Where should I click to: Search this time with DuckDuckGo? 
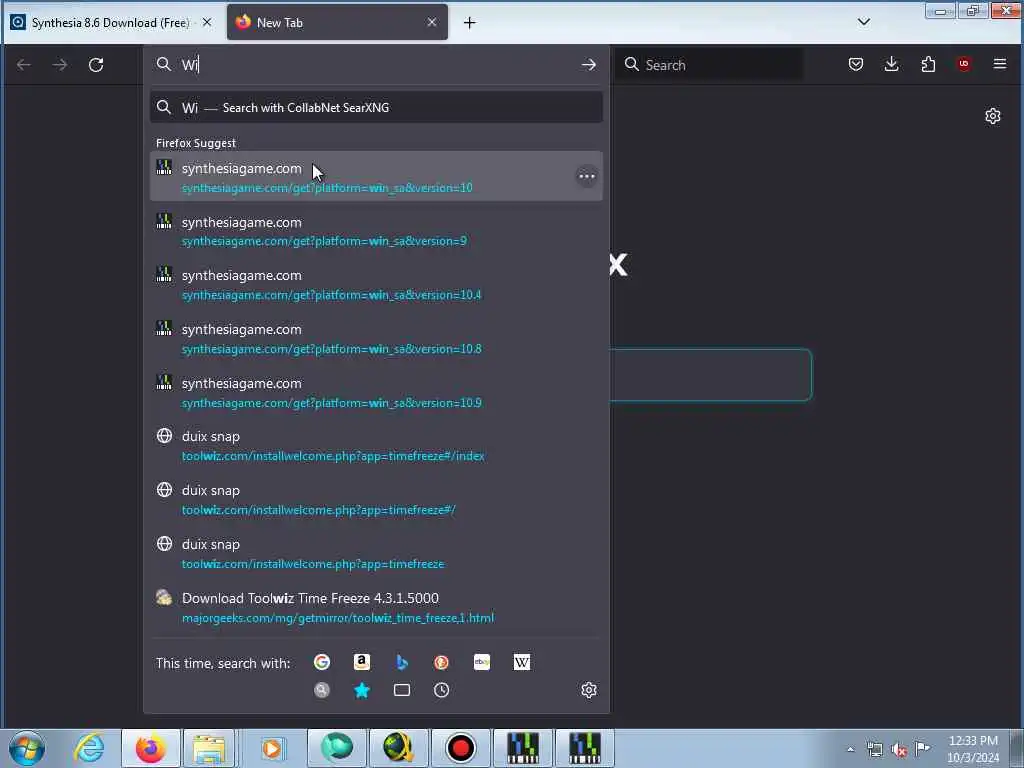(441, 662)
